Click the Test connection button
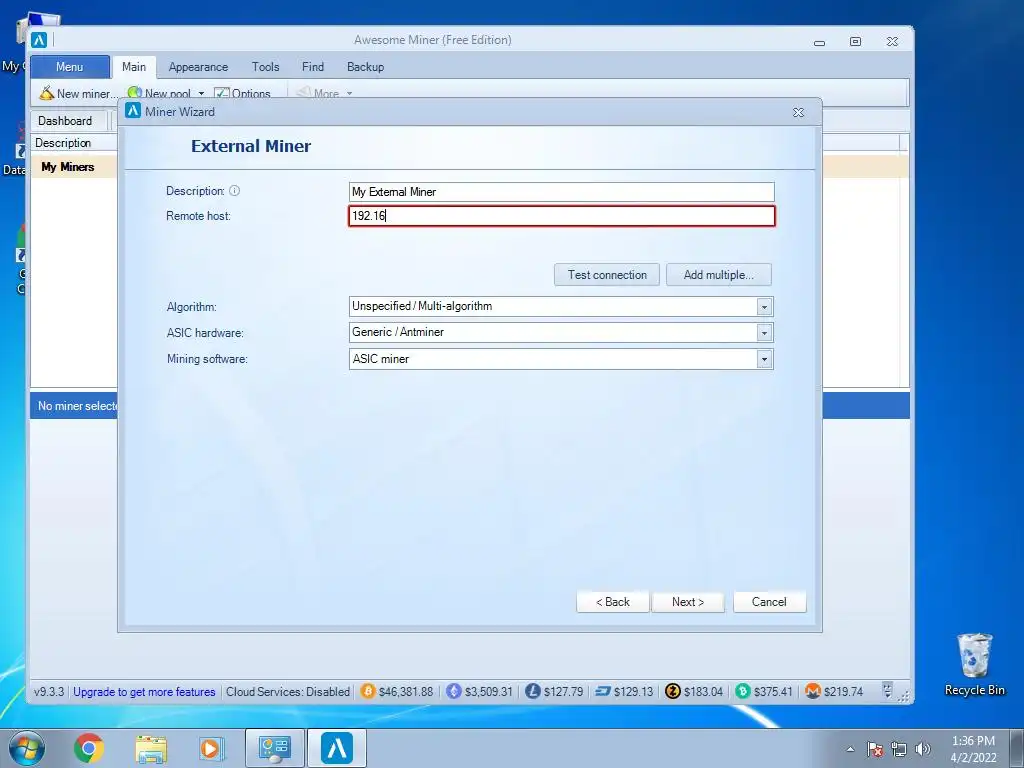Image resolution: width=1024 pixels, height=768 pixels. (x=607, y=275)
